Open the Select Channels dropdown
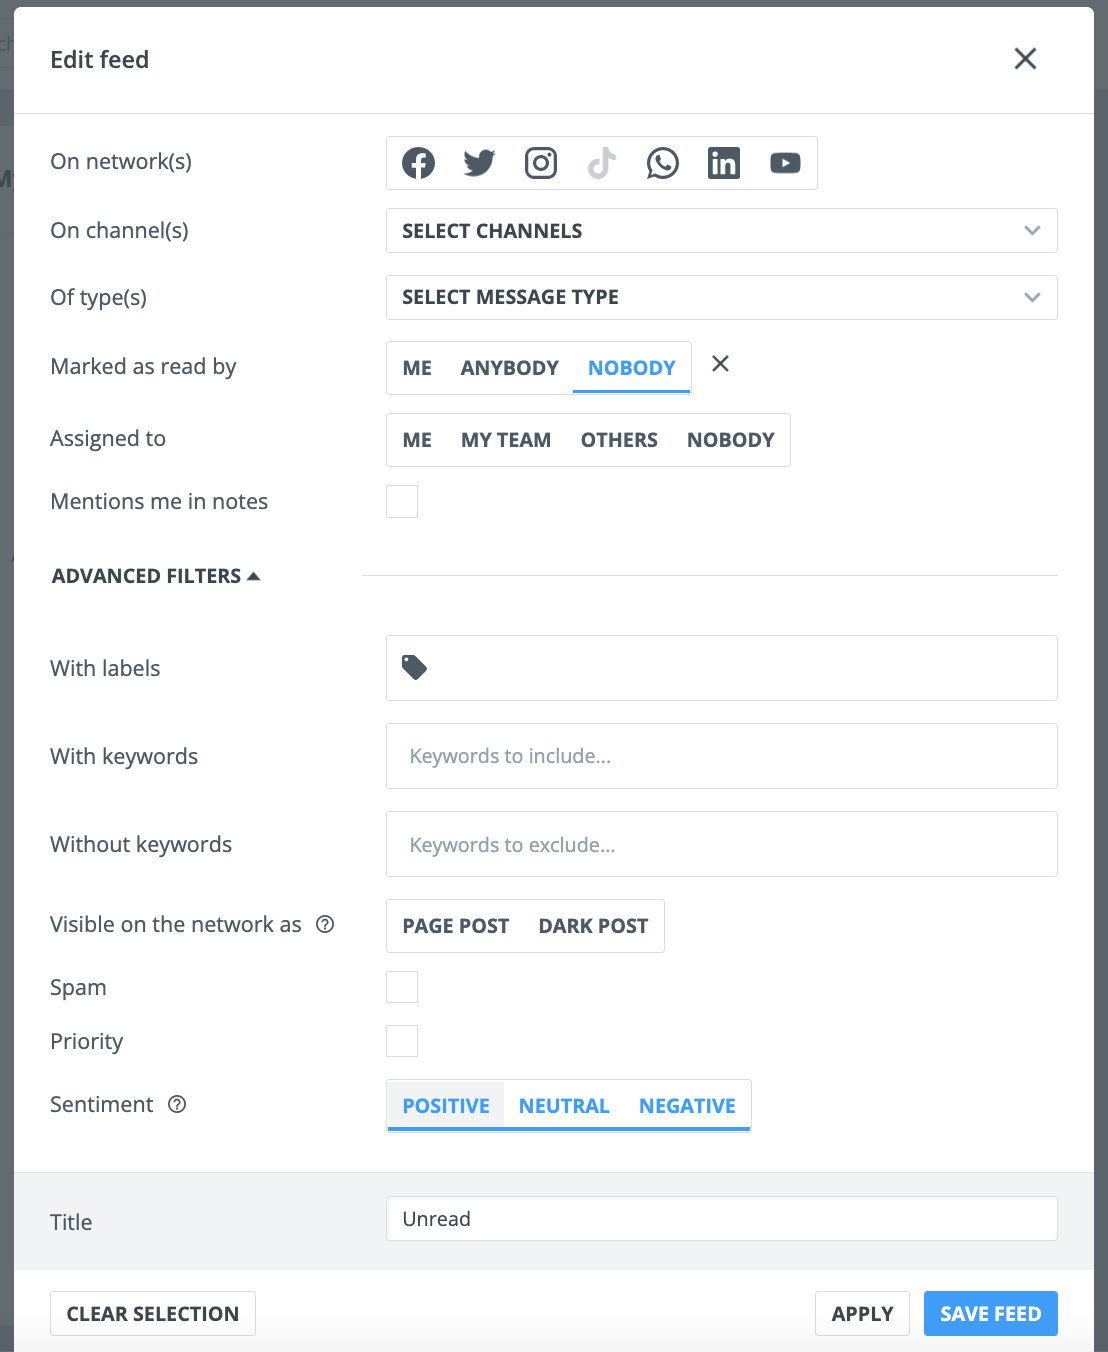Screen dimensions: 1108x1352 (721, 231)
